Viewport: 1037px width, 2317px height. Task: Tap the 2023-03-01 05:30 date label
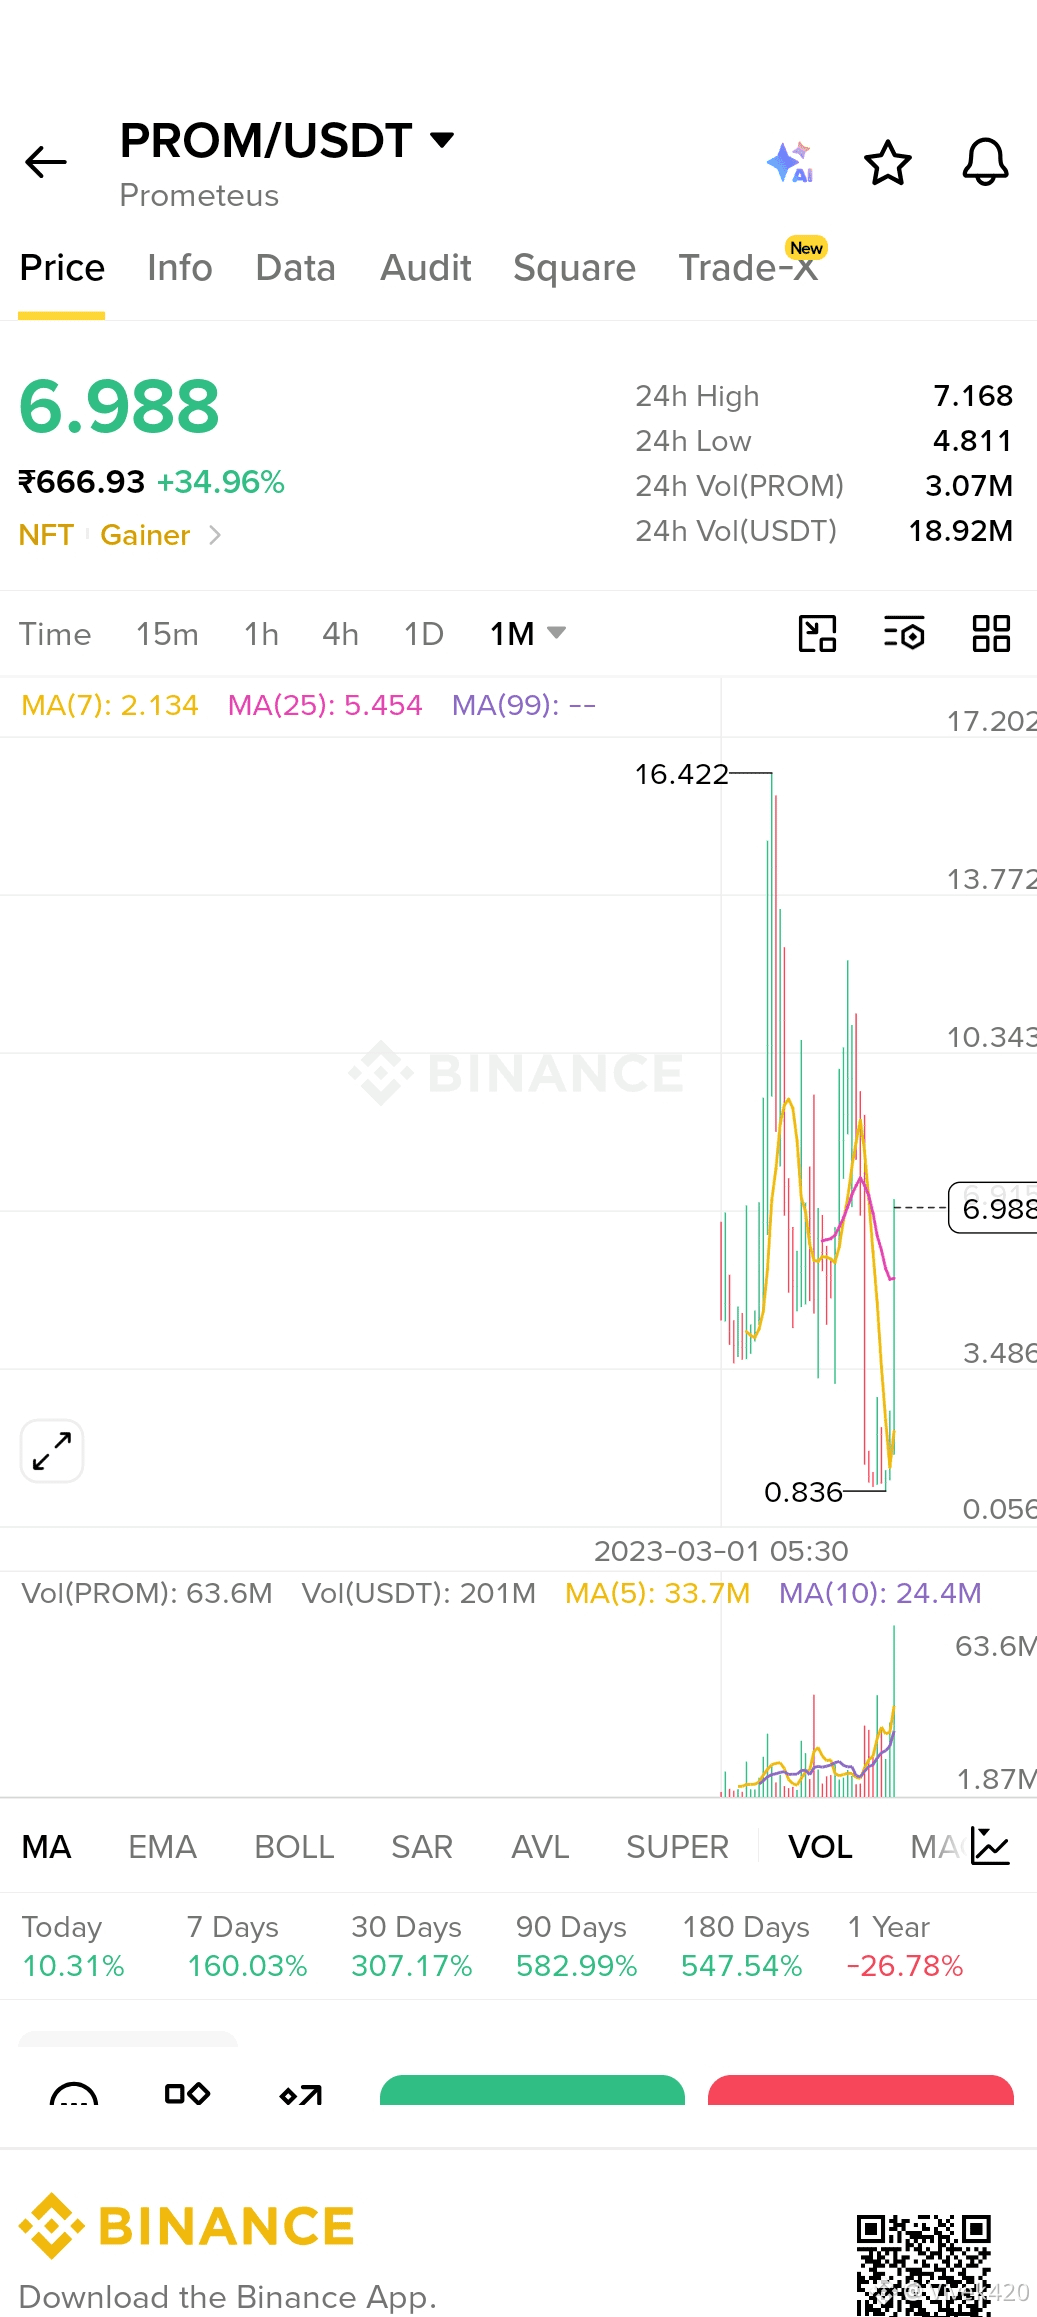[721, 1551]
